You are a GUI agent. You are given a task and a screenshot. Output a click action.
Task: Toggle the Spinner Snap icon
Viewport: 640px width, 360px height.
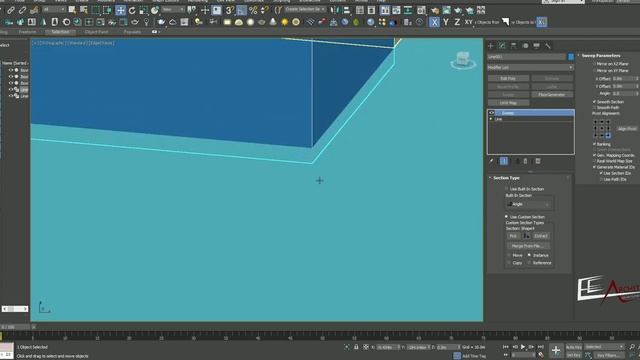tap(264, 10)
